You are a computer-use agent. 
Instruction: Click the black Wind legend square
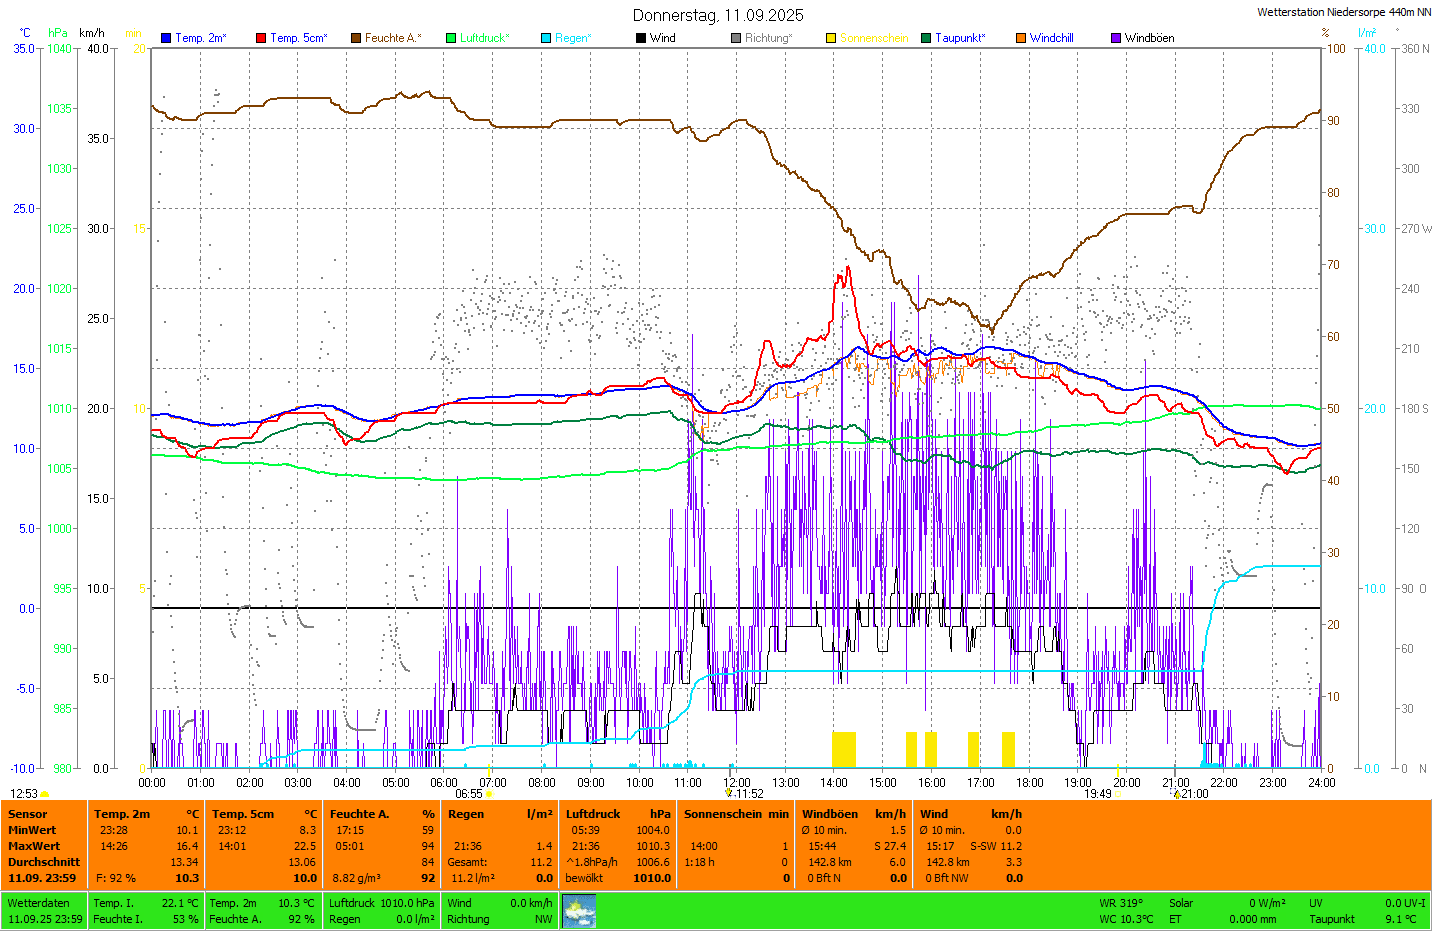click(x=641, y=38)
